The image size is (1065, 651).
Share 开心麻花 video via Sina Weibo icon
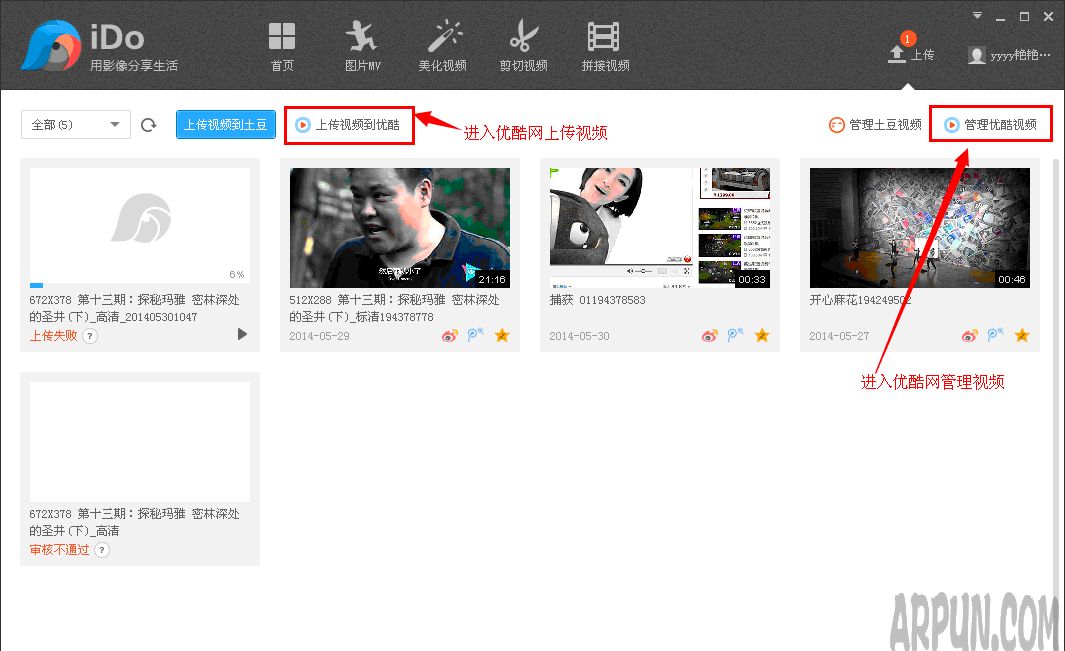click(969, 335)
